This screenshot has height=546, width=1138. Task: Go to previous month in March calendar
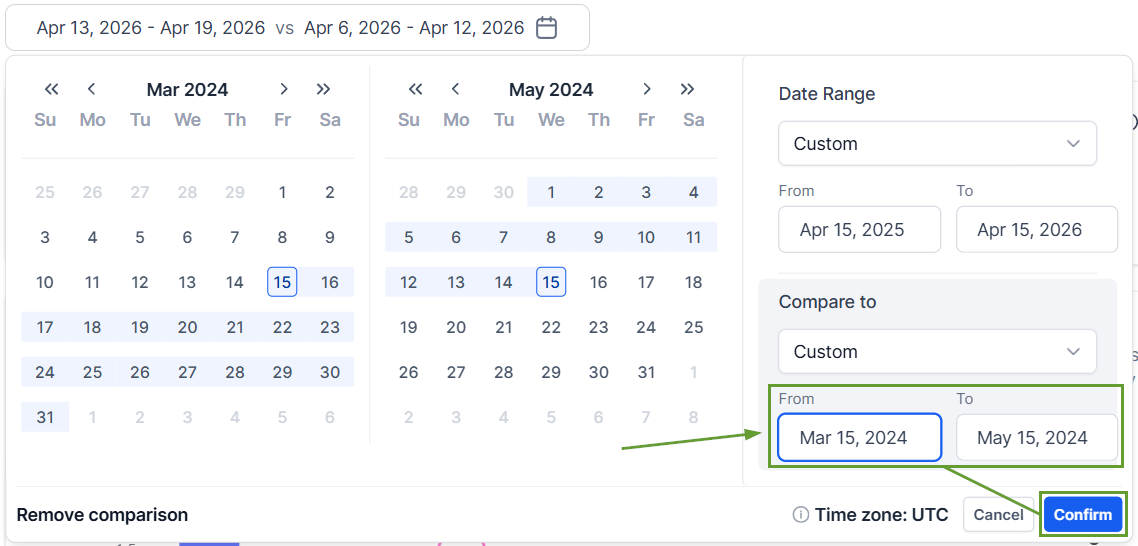pyautogui.click(x=92, y=89)
